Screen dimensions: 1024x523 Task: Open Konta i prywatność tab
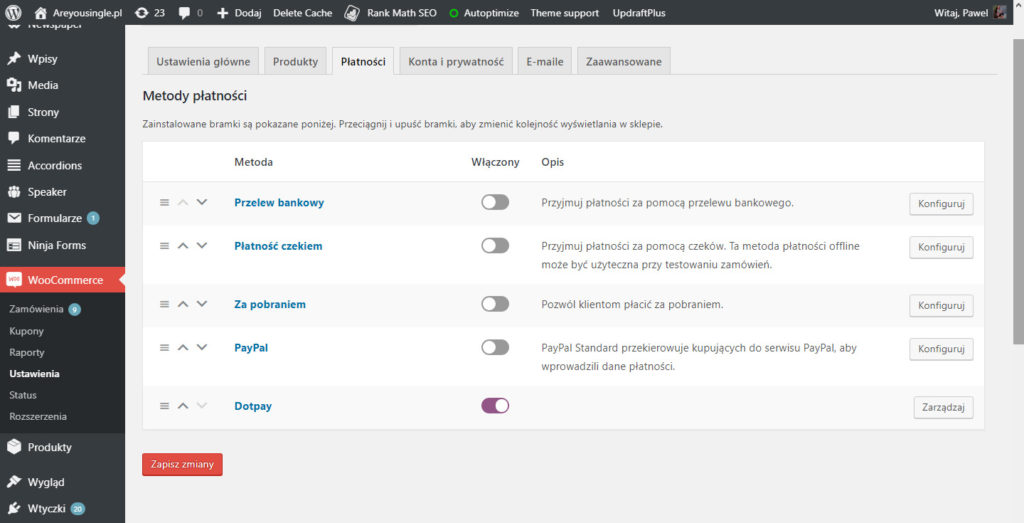point(456,61)
